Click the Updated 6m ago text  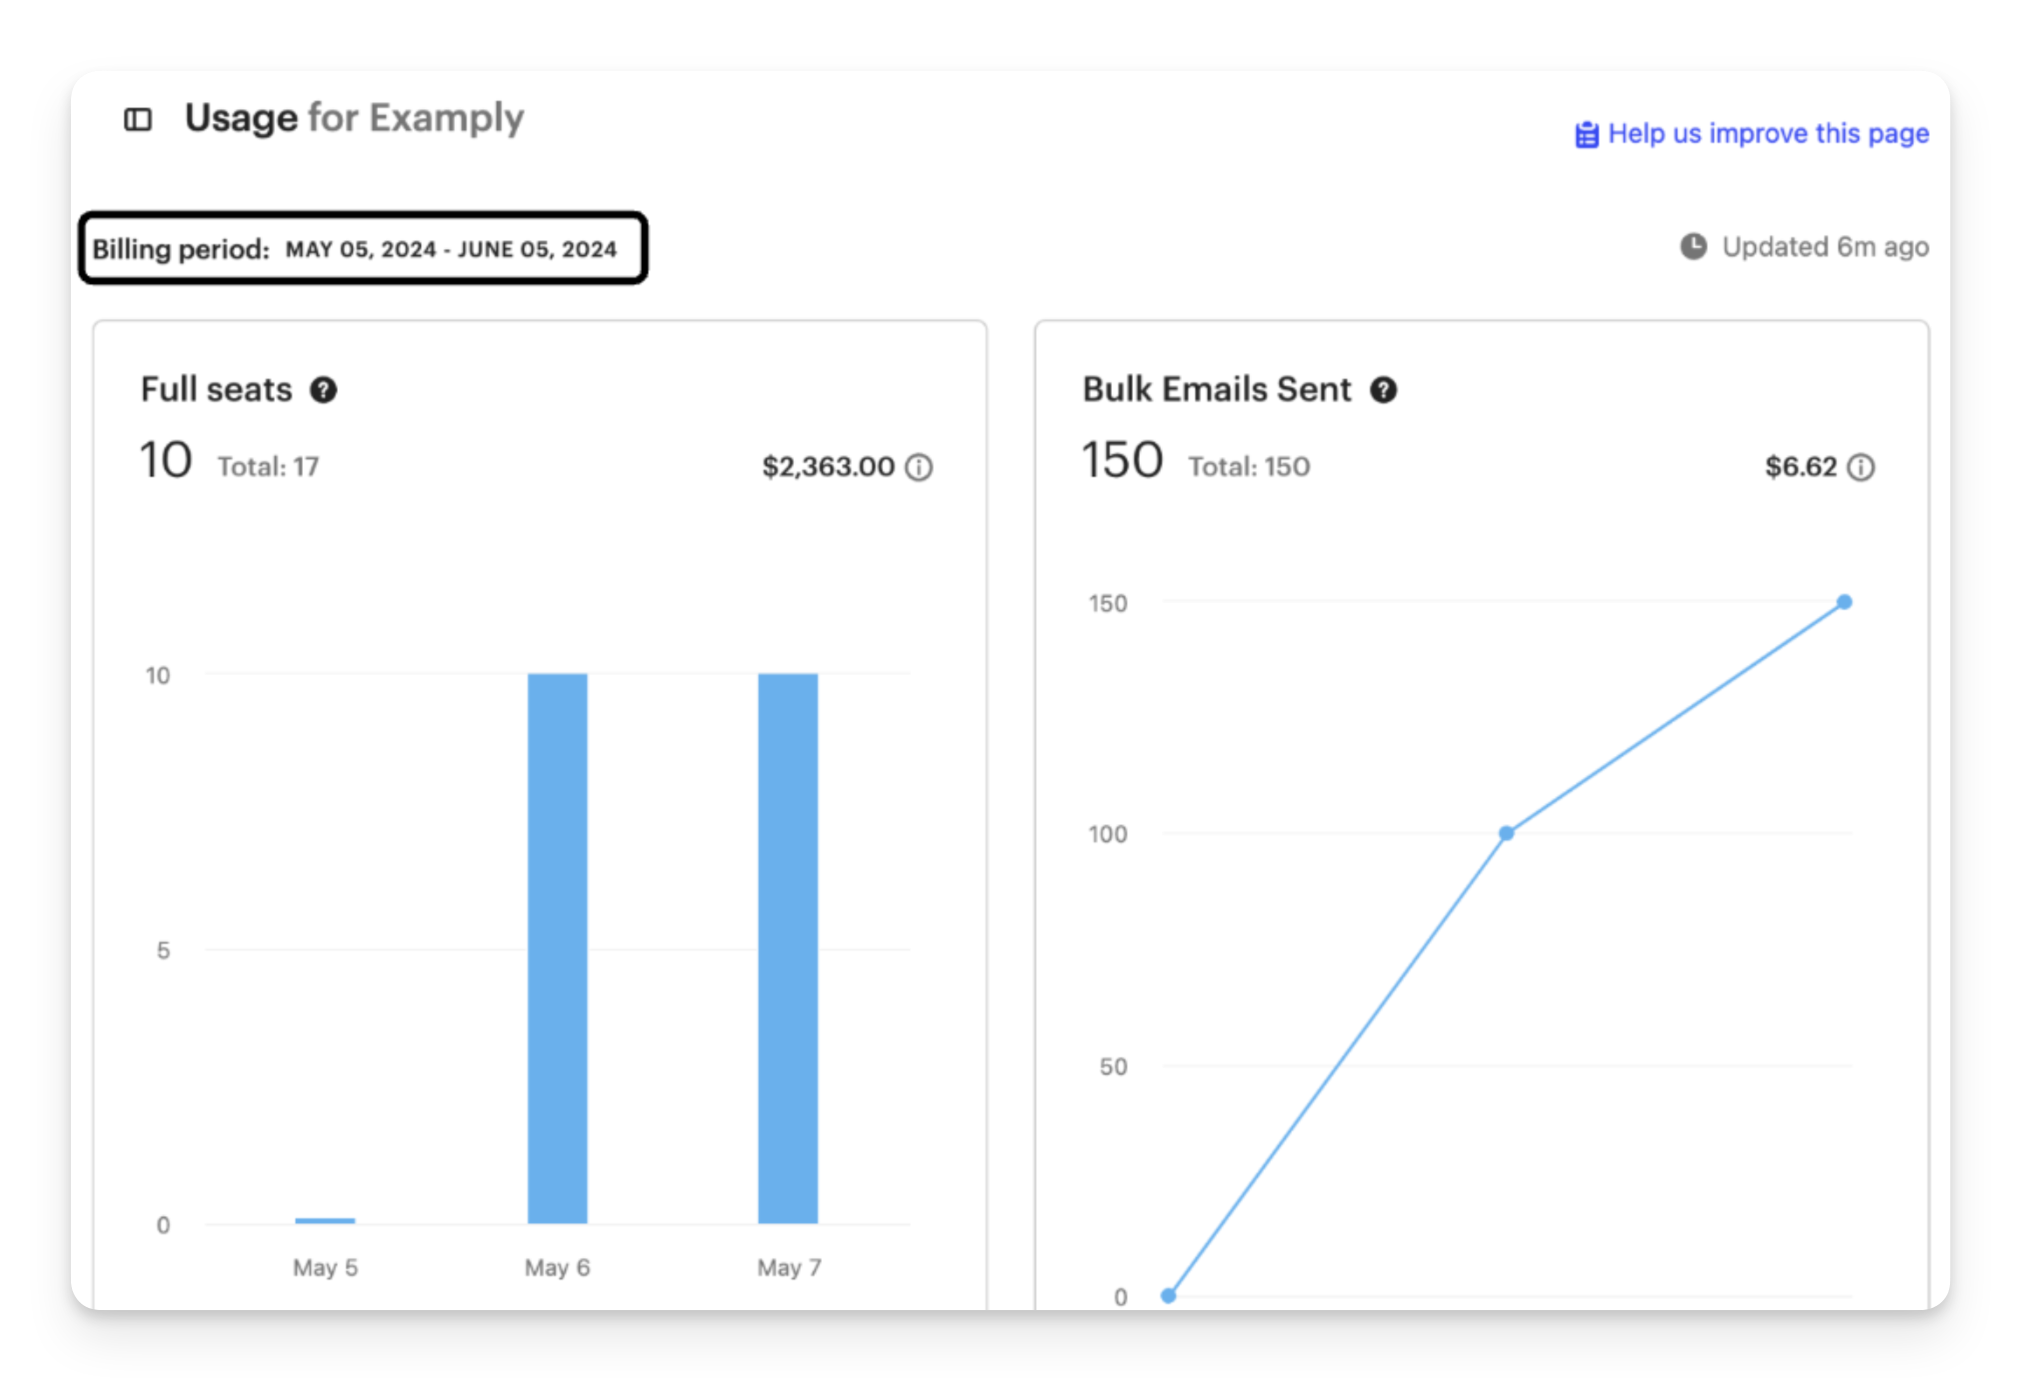[1826, 247]
